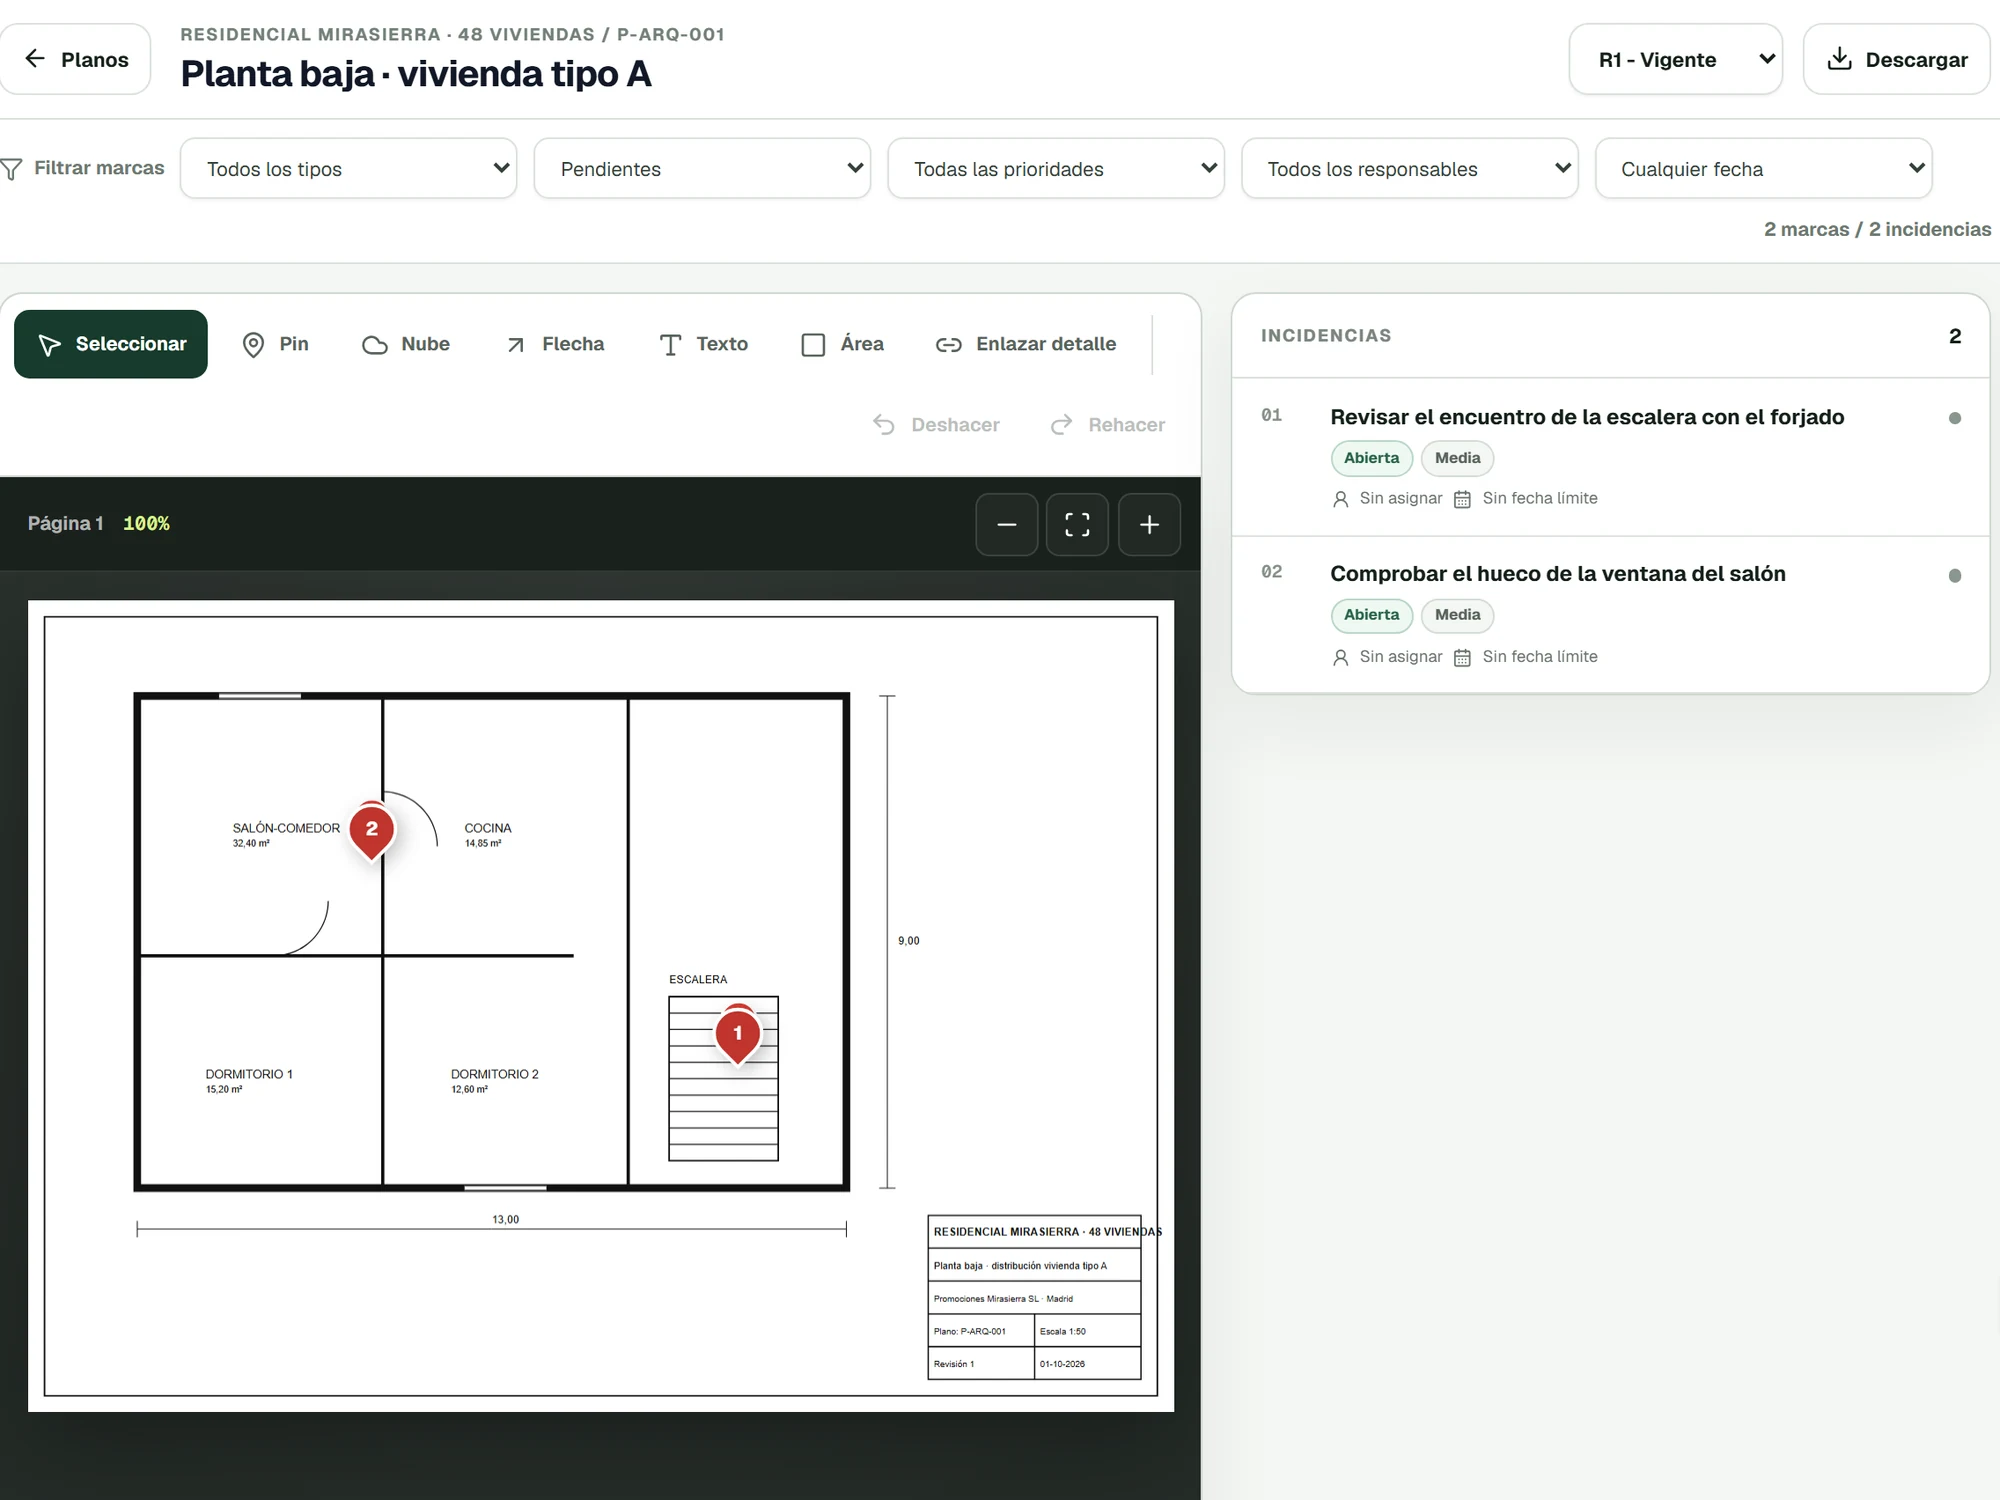This screenshot has width=2000, height=1500.
Task: Click Deshacer to undo
Action: pyautogui.click(x=936, y=425)
